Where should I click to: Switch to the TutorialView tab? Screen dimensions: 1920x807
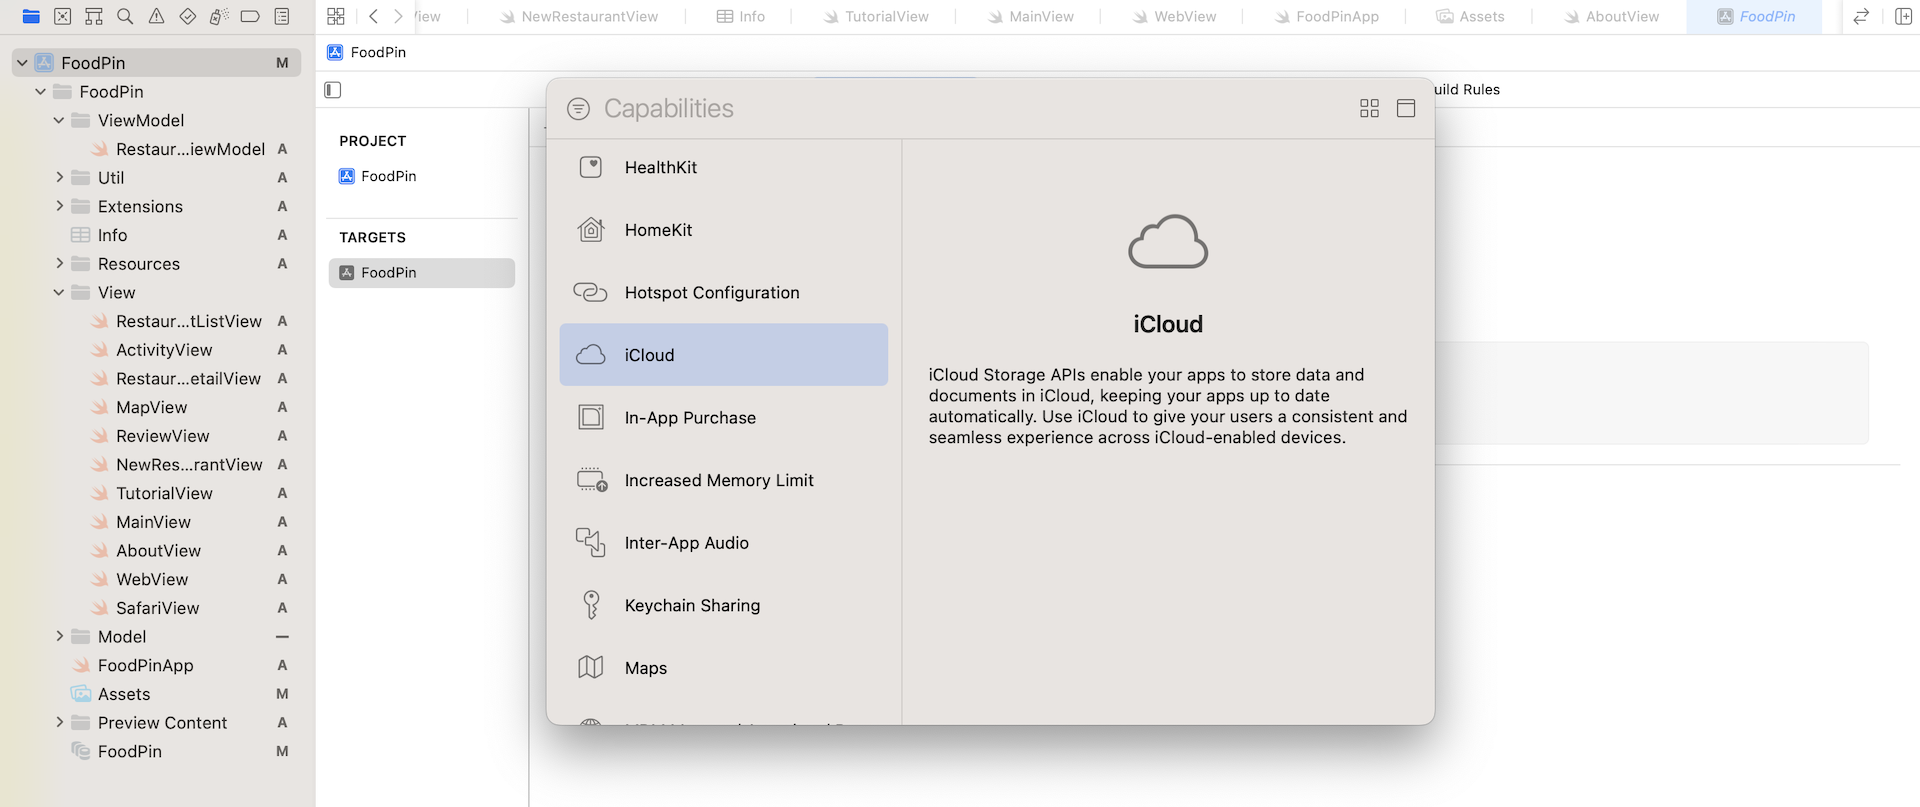[x=876, y=17]
